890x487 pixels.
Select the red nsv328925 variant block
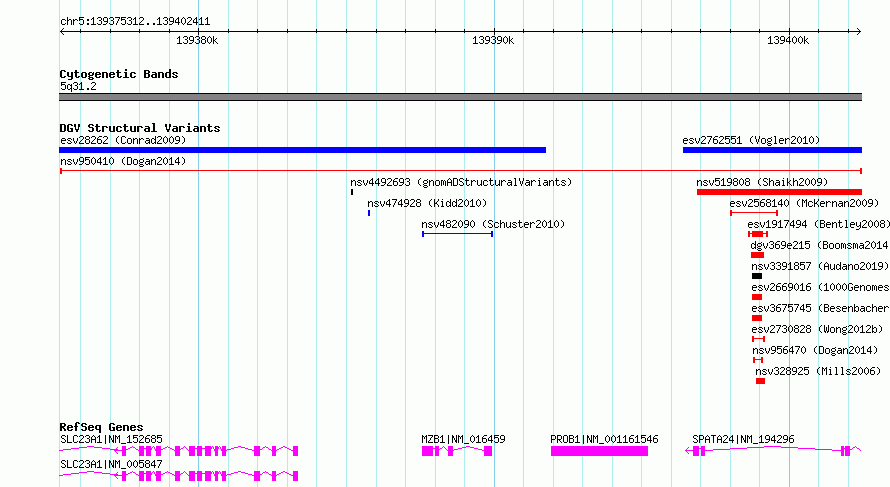click(761, 381)
